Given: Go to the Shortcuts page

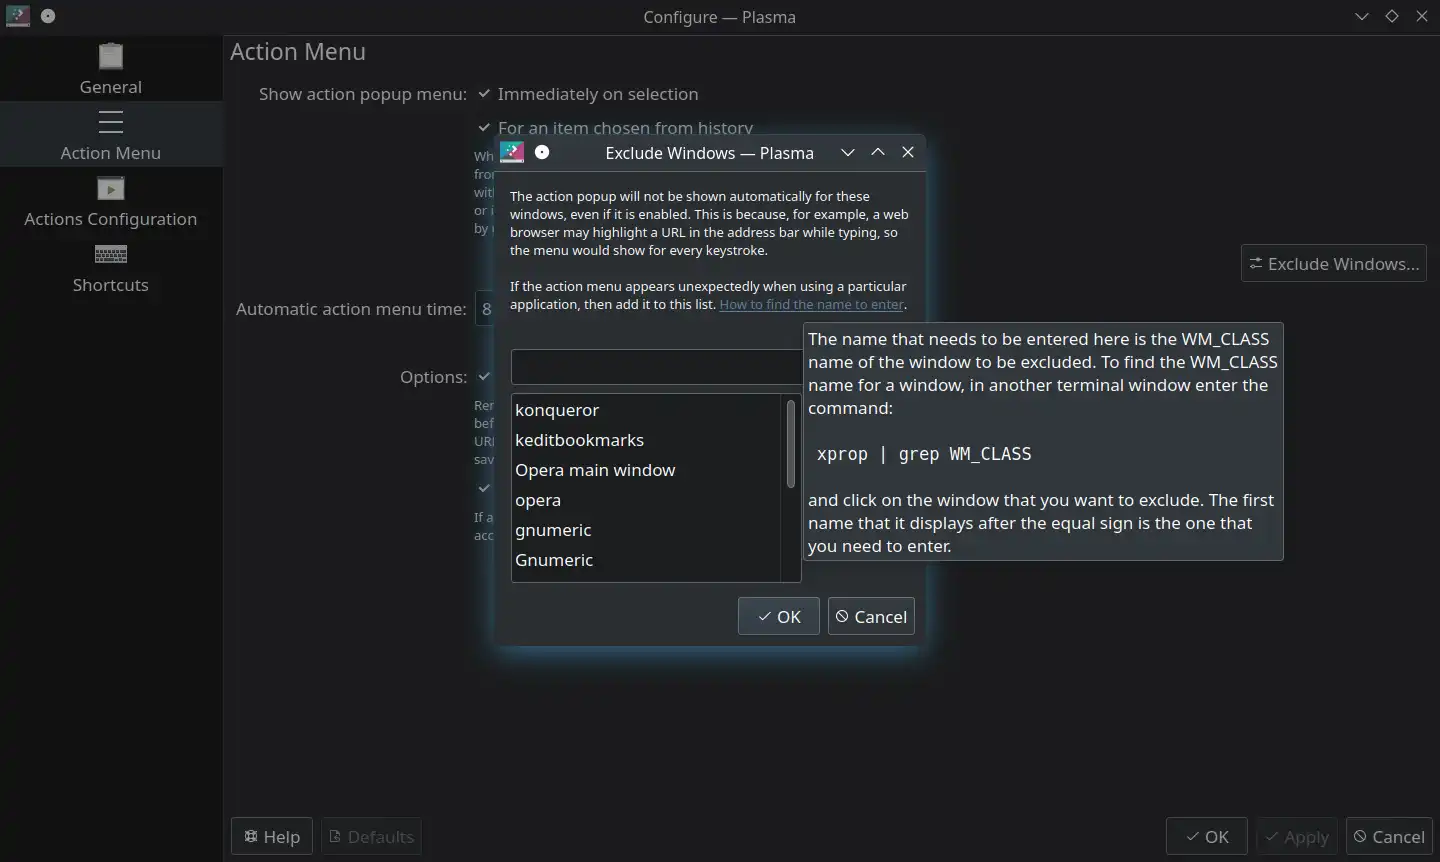Looking at the screenshot, I should click(x=110, y=266).
